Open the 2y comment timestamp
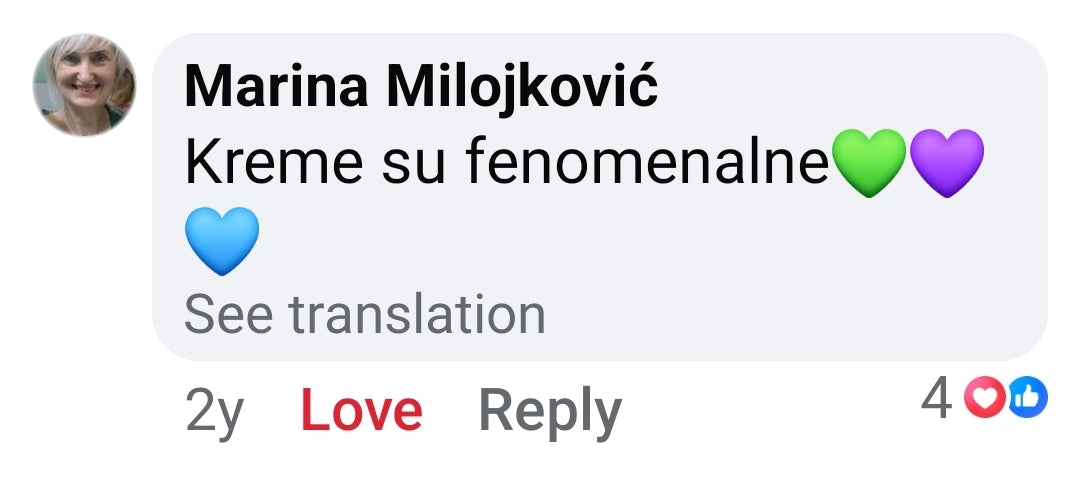This screenshot has width=1079, height=480. pyautogui.click(x=214, y=411)
